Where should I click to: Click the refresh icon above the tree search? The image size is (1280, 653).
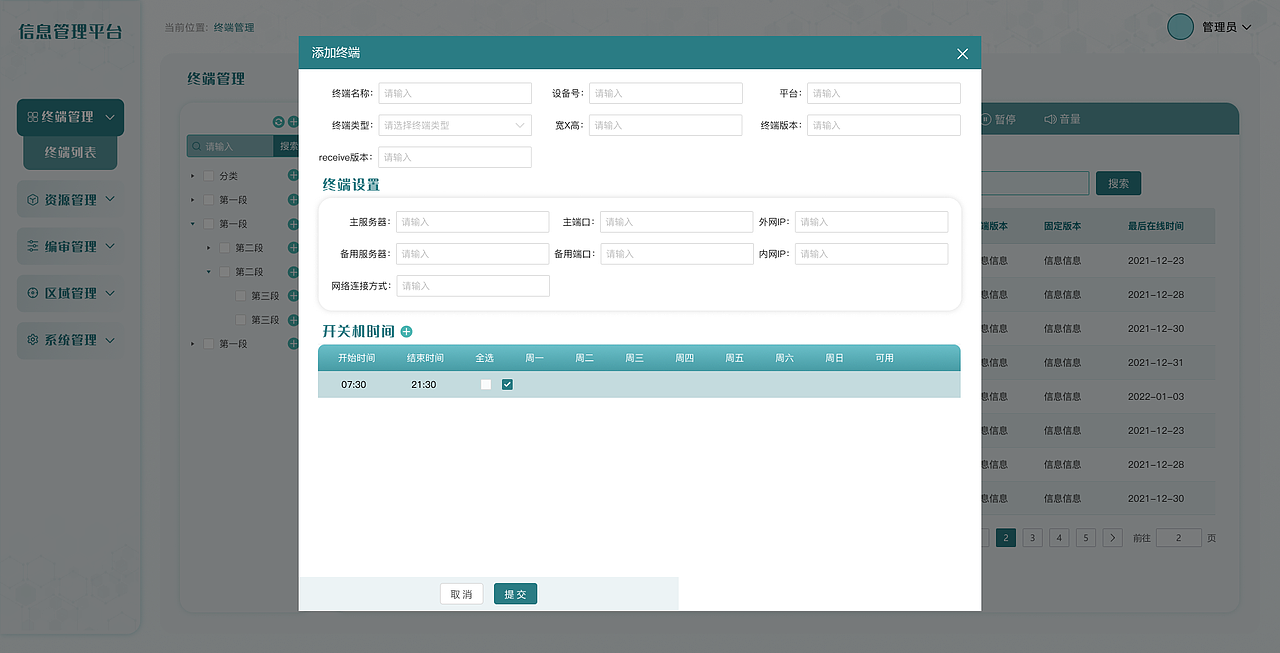click(x=279, y=121)
